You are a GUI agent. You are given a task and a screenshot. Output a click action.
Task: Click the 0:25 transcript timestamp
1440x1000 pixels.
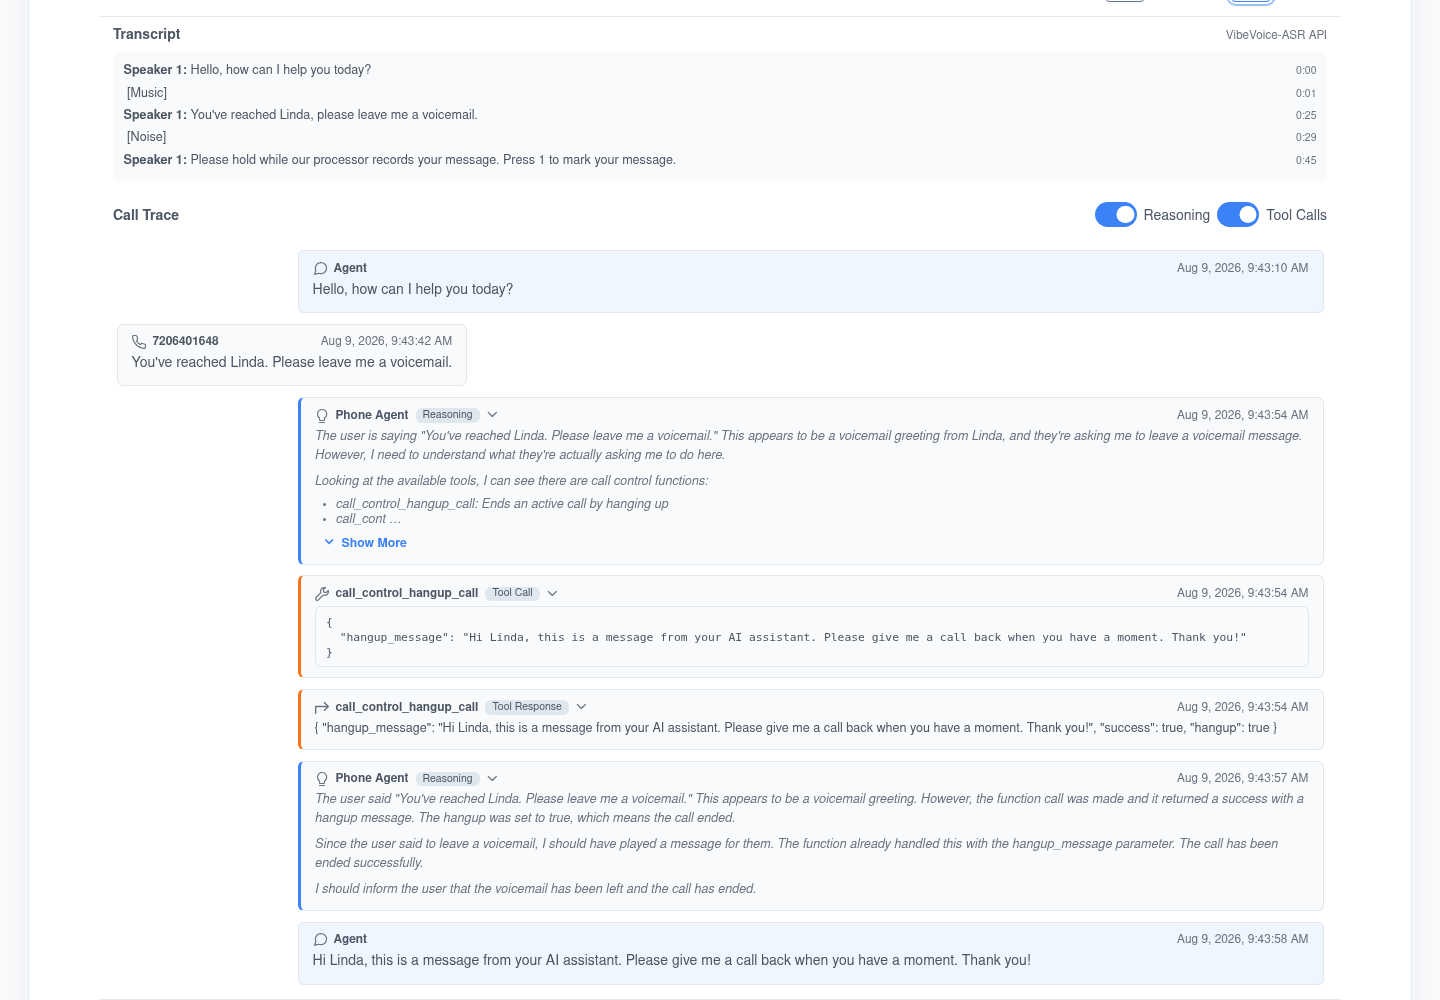click(1306, 116)
